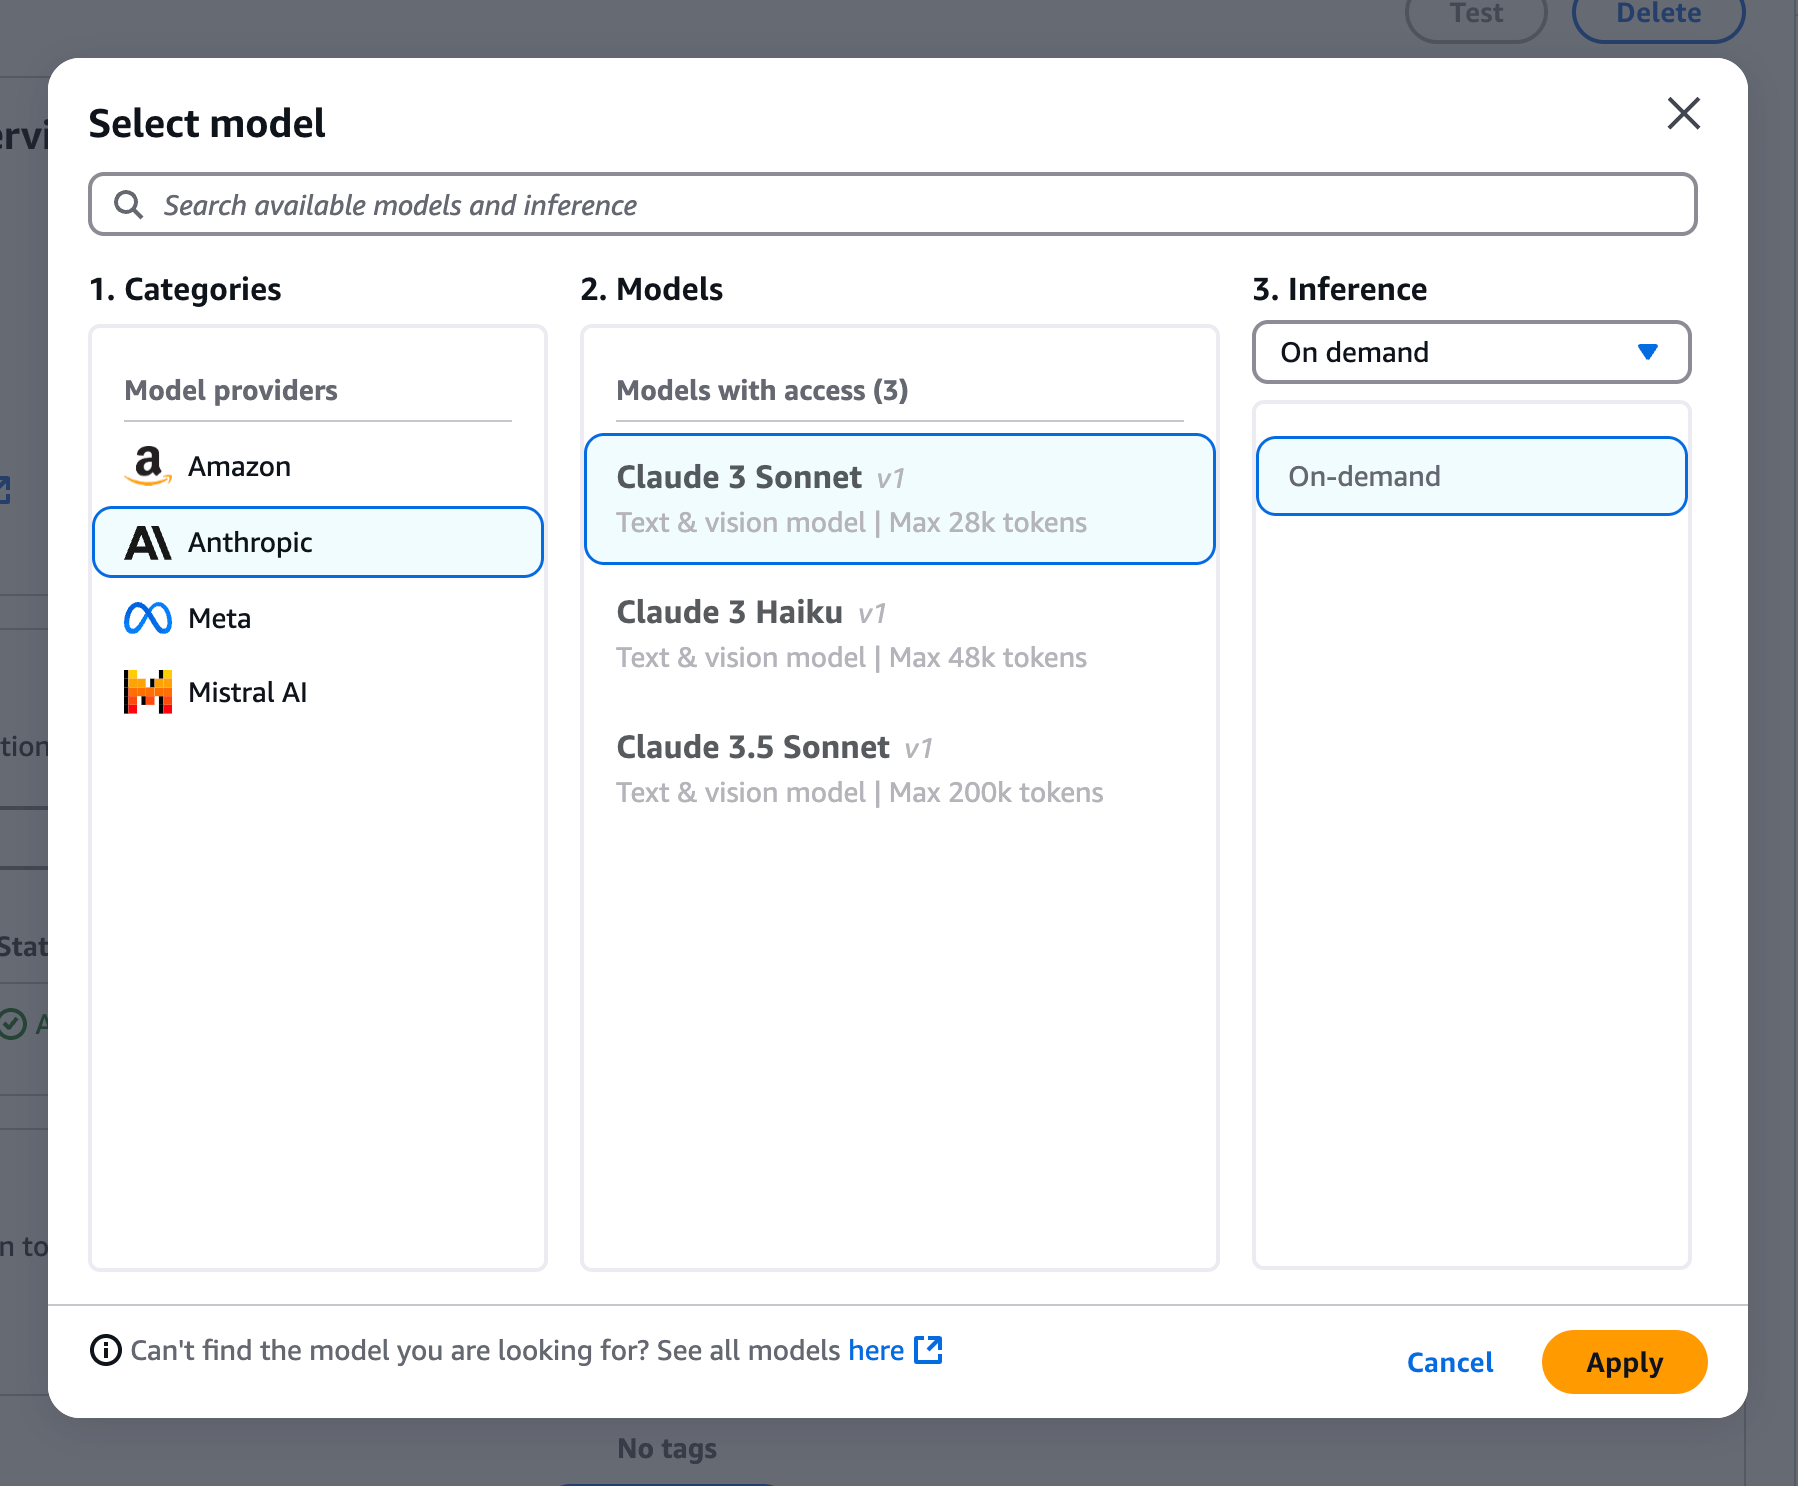The width and height of the screenshot is (1798, 1486).
Task: Click the Mistral AI logo icon
Action: click(148, 692)
